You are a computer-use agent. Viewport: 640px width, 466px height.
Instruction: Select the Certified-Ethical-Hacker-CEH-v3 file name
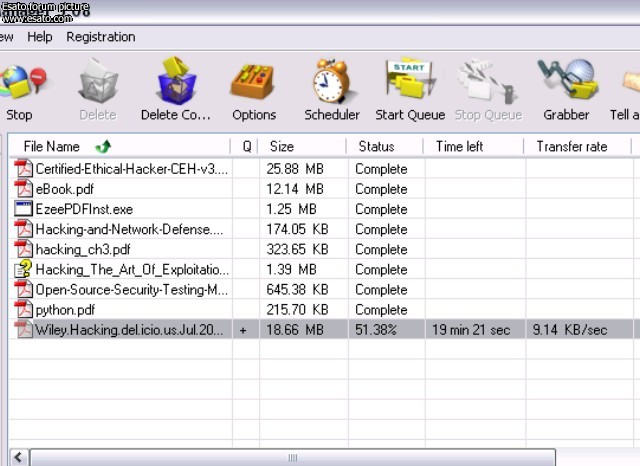pos(132,169)
